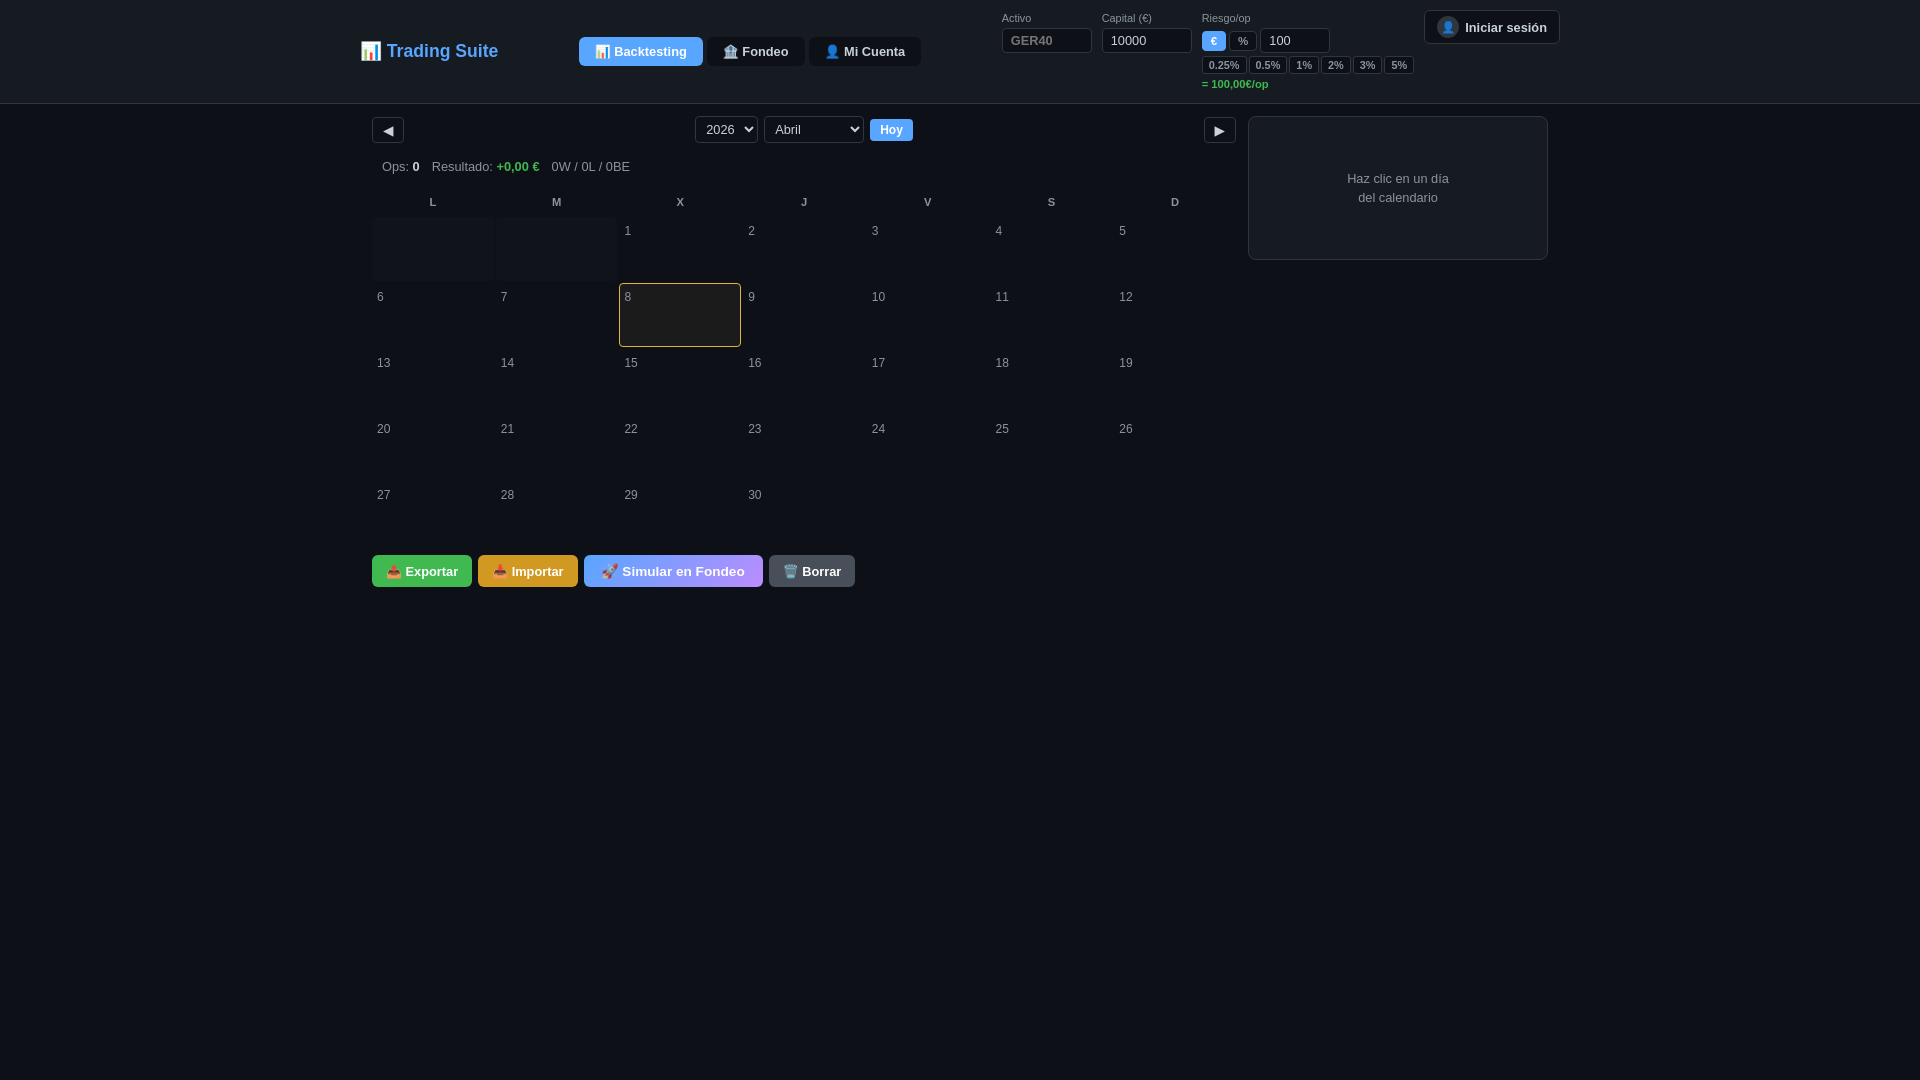
Task: Select the 1% risk preset
Action: pyautogui.click(x=1303, y=65)
